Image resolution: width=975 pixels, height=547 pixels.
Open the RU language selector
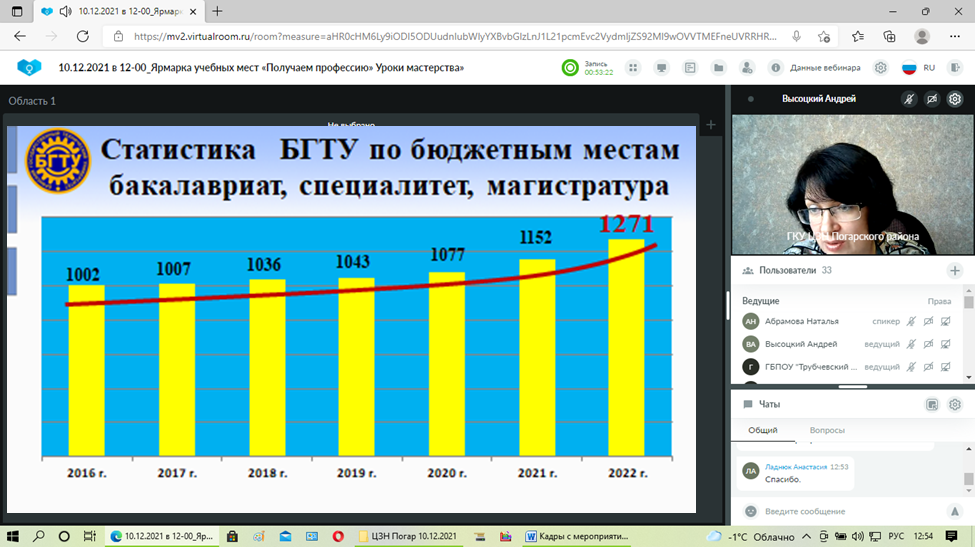tap(918, 68)
